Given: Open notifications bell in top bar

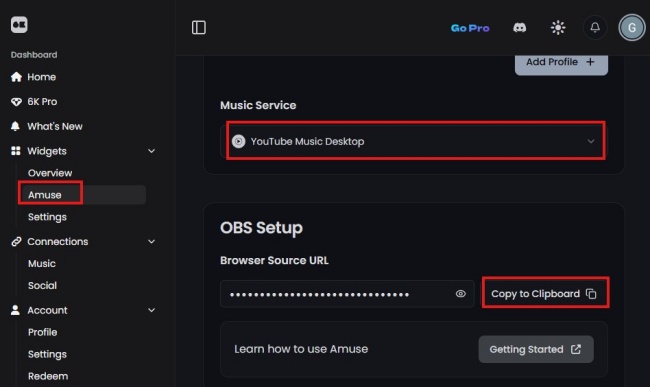Looking at the screenshot, I should coord(595,28).
